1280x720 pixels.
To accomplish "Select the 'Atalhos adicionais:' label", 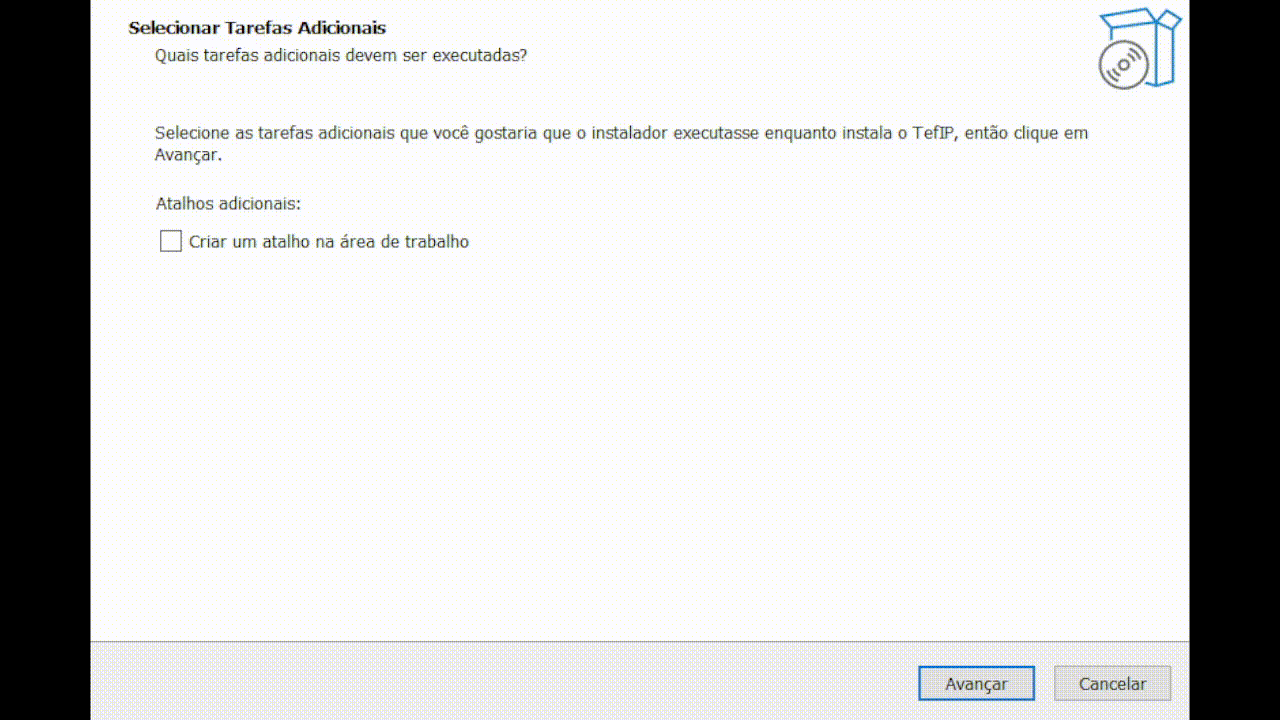I will [226, 203].
